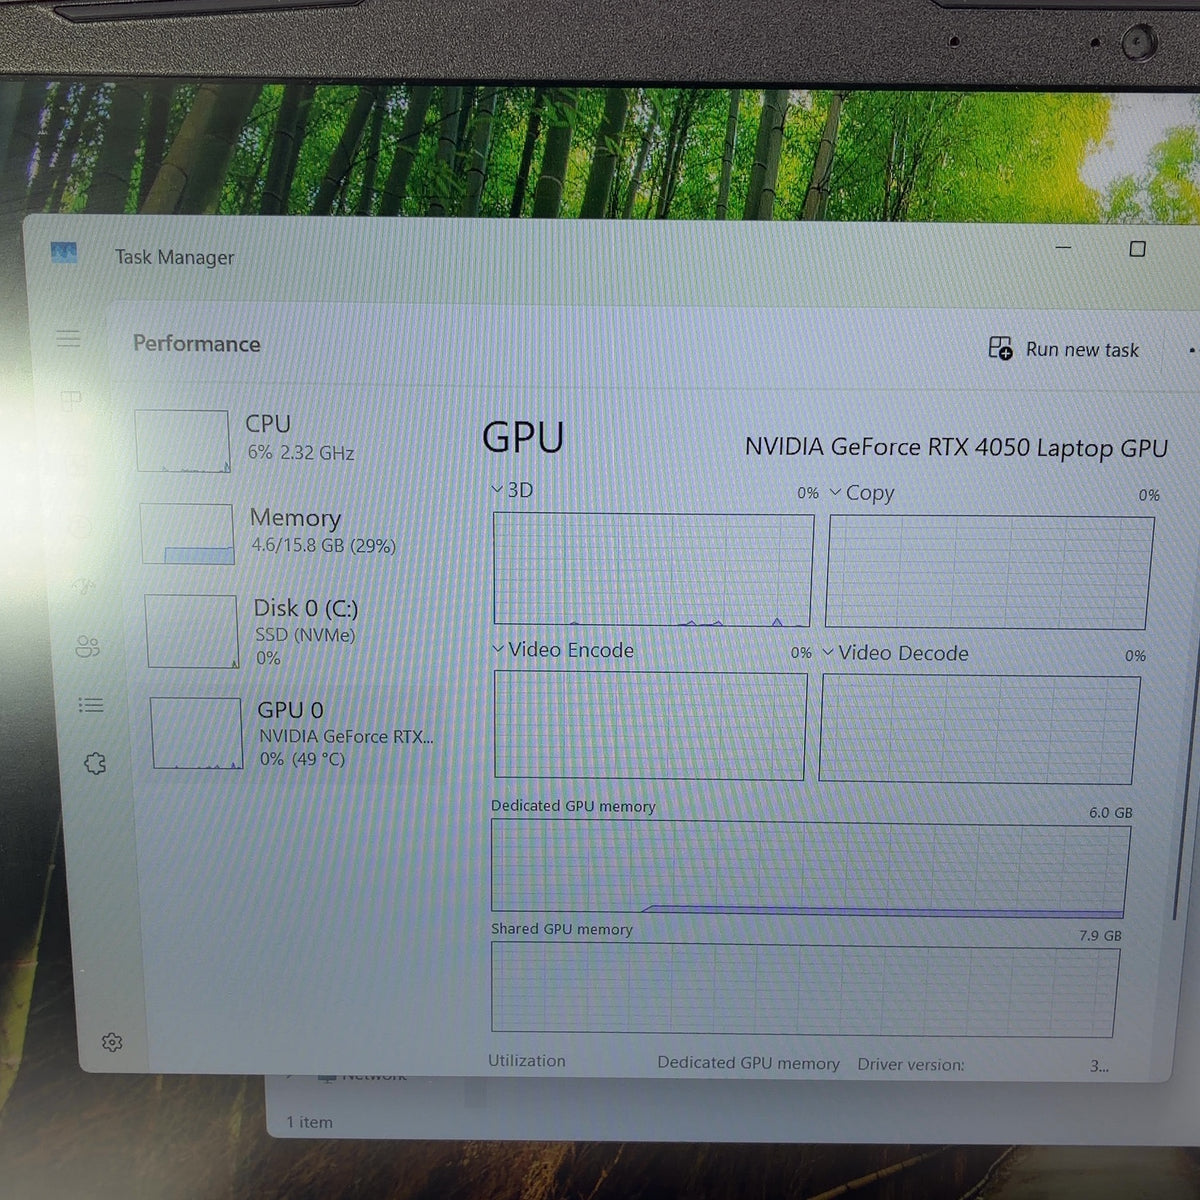Open the Details list icon
This screenshot has height=1200, width=1200.
click(91, 705)
